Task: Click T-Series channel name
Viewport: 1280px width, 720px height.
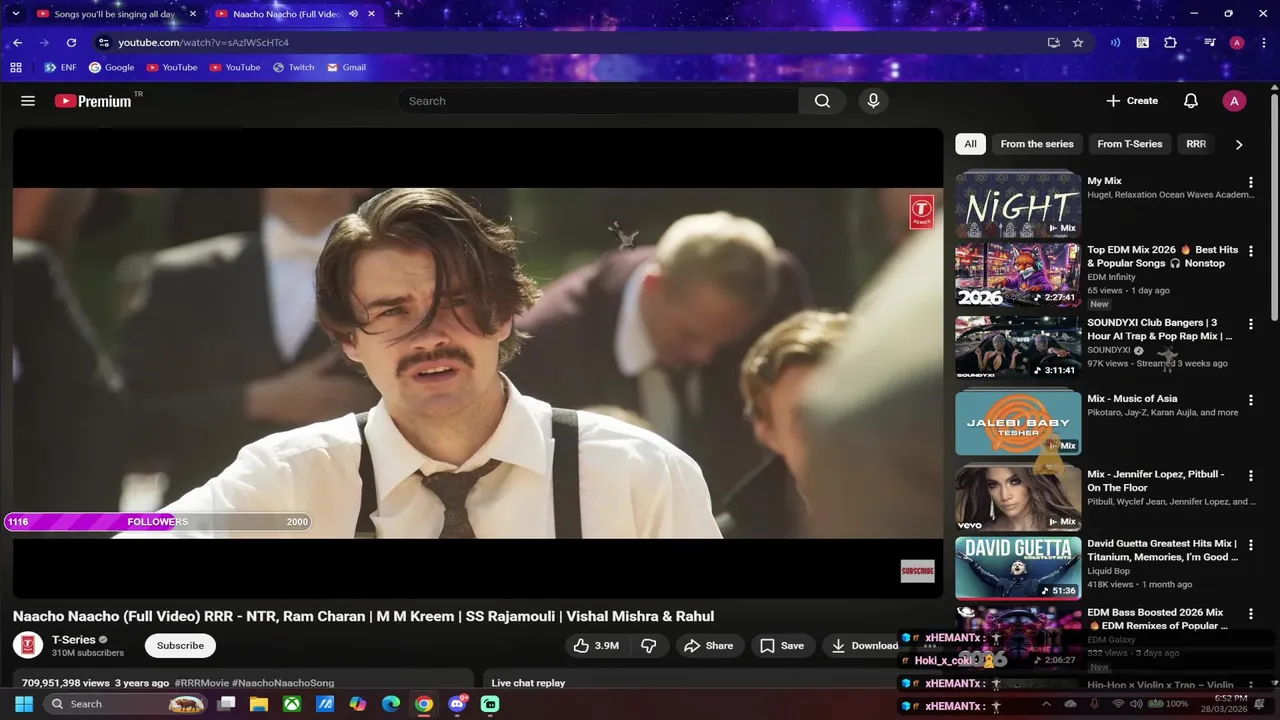Action: pos(74,640)
